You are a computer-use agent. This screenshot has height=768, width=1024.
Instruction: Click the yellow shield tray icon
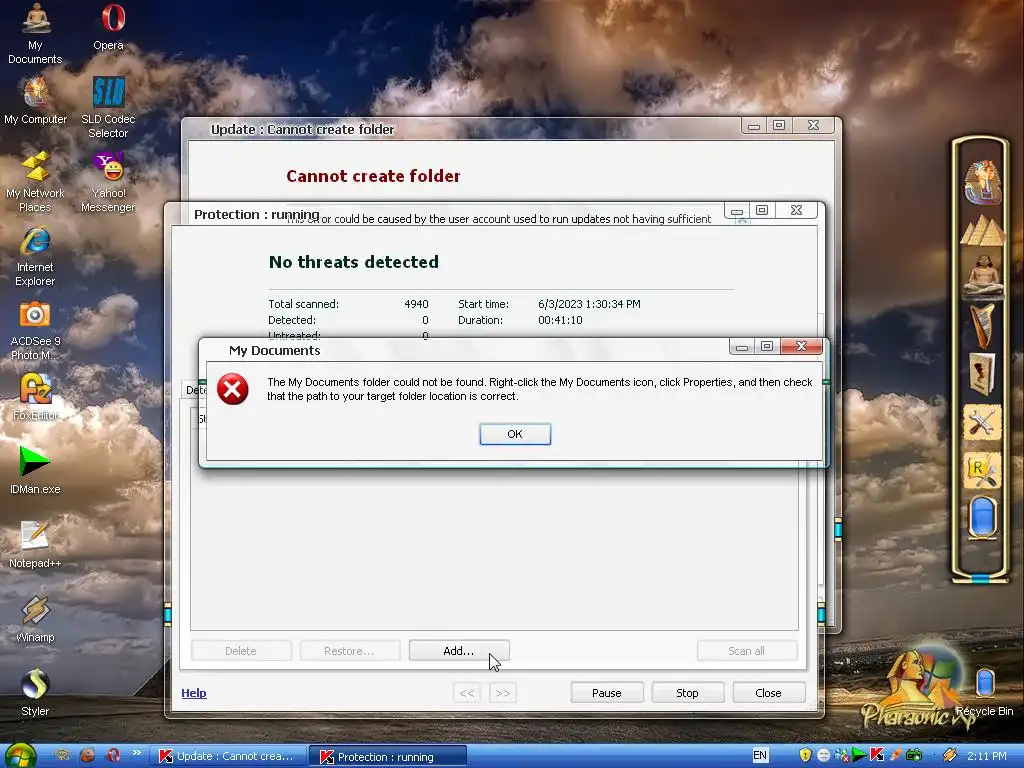pos(805,756)
